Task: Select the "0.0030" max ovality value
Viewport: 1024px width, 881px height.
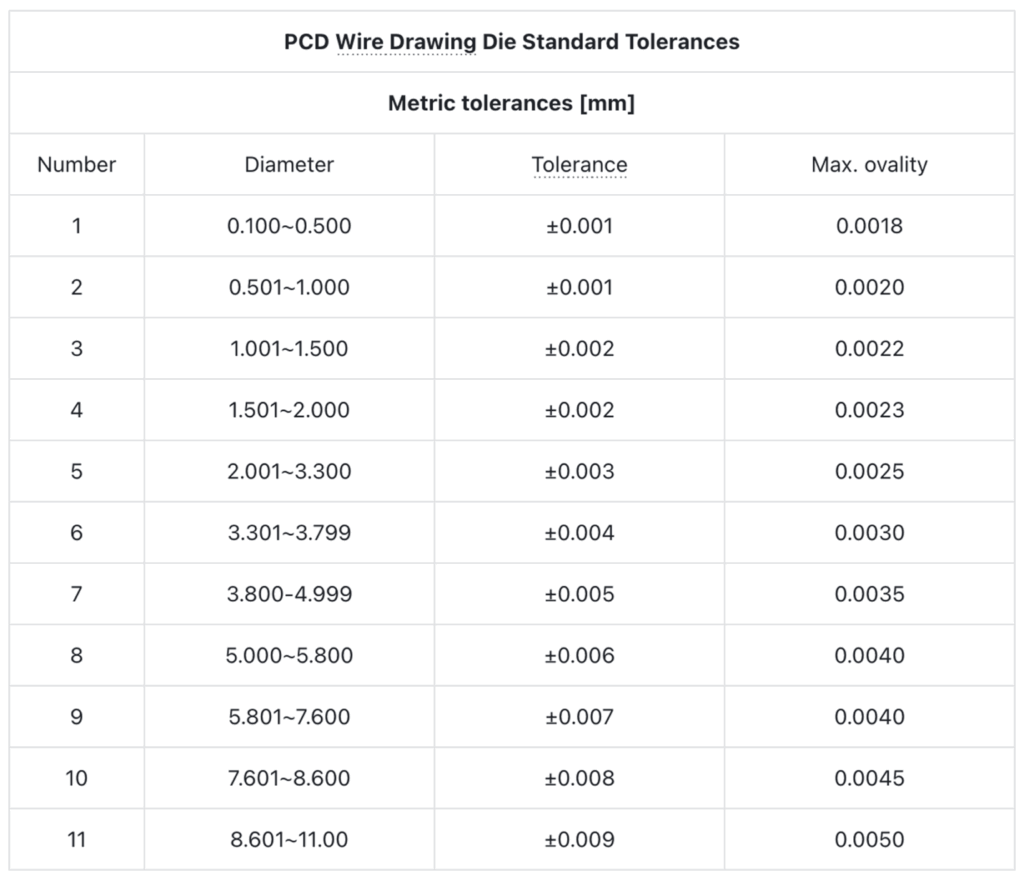Action: 869,532
